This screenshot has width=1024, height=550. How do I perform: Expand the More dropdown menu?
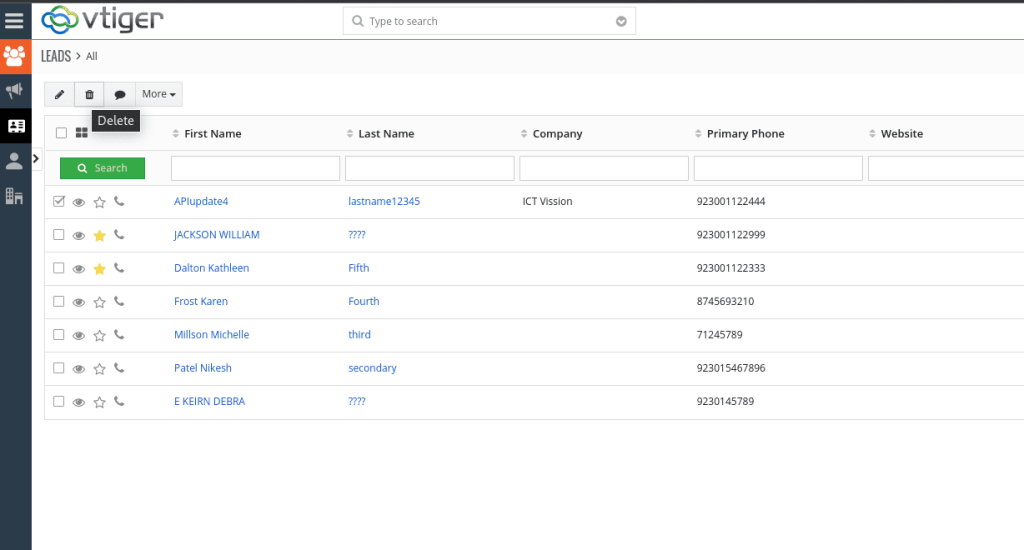(159, 94)
